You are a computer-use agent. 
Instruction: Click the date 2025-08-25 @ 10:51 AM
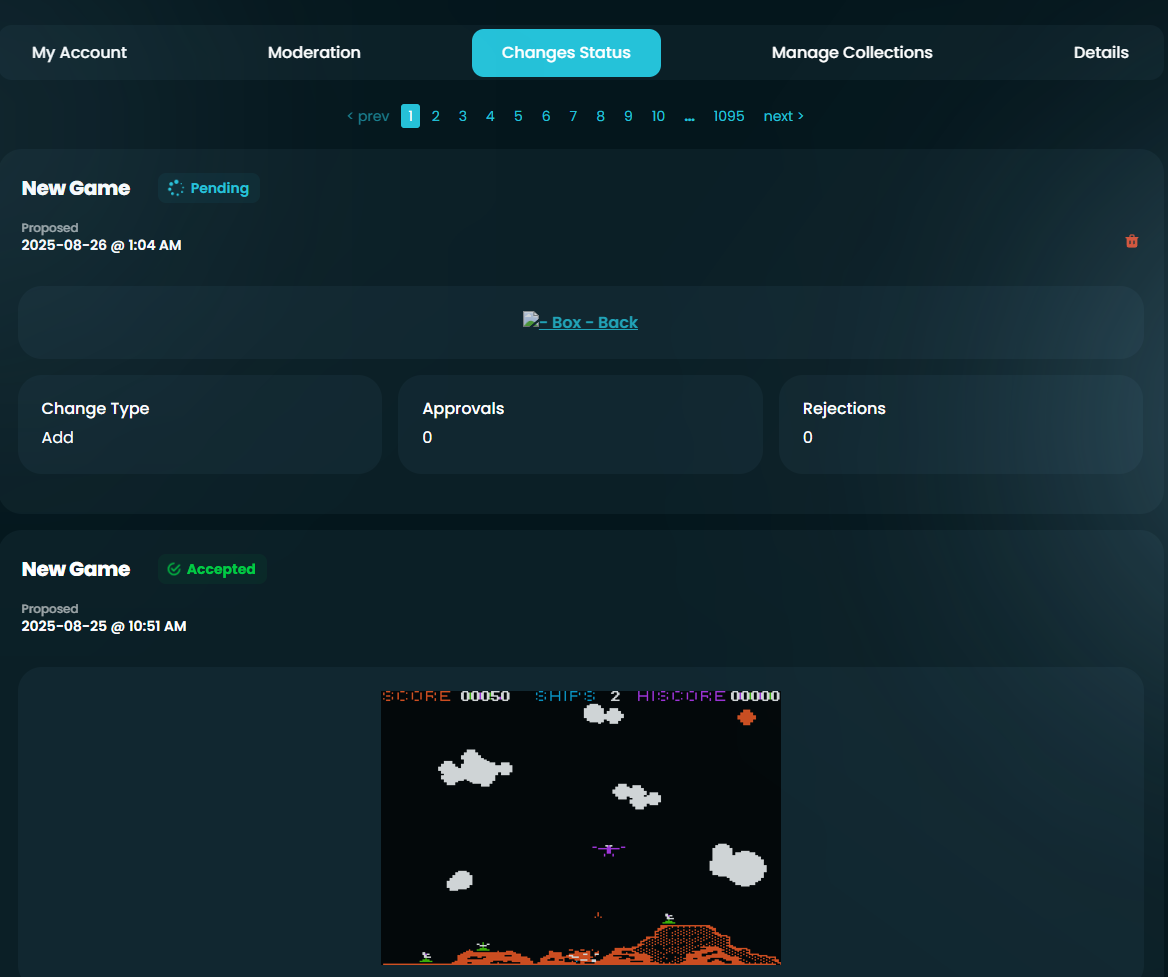[x=104, y=626]
